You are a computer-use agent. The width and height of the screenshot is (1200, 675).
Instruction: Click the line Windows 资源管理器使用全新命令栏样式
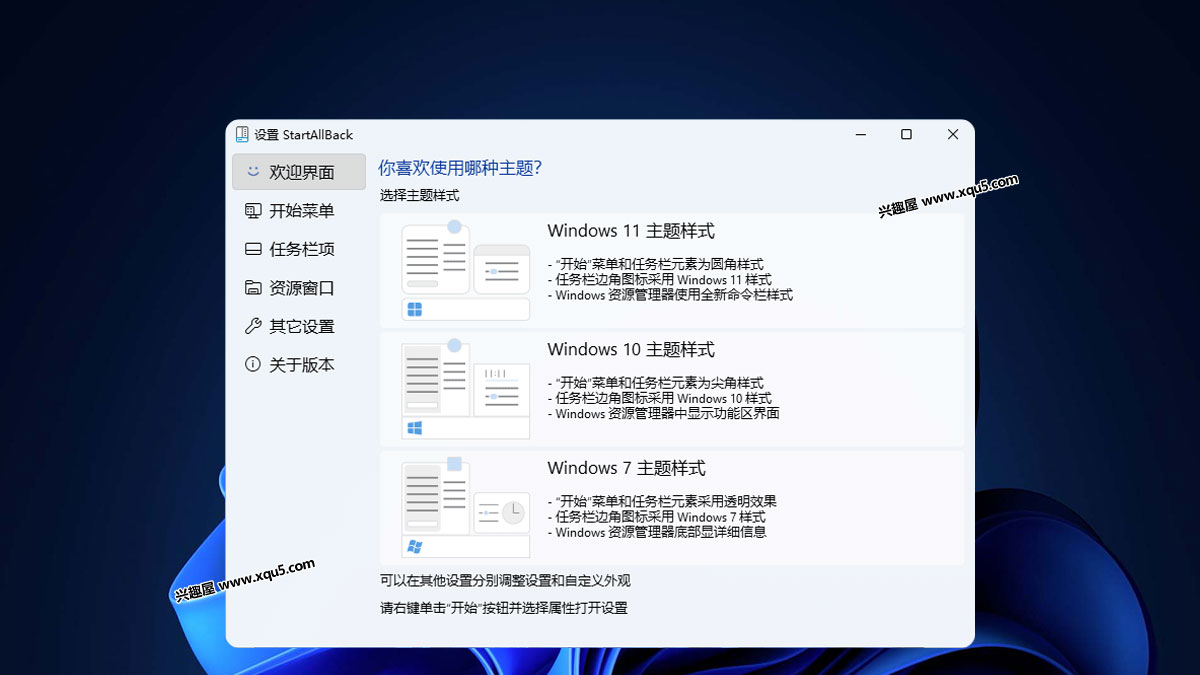point(670,295)
